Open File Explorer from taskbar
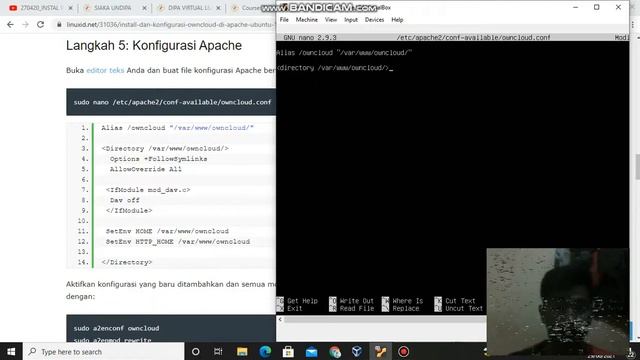The width and height of the screenshot is (640, 360). (x=242, y=351)
